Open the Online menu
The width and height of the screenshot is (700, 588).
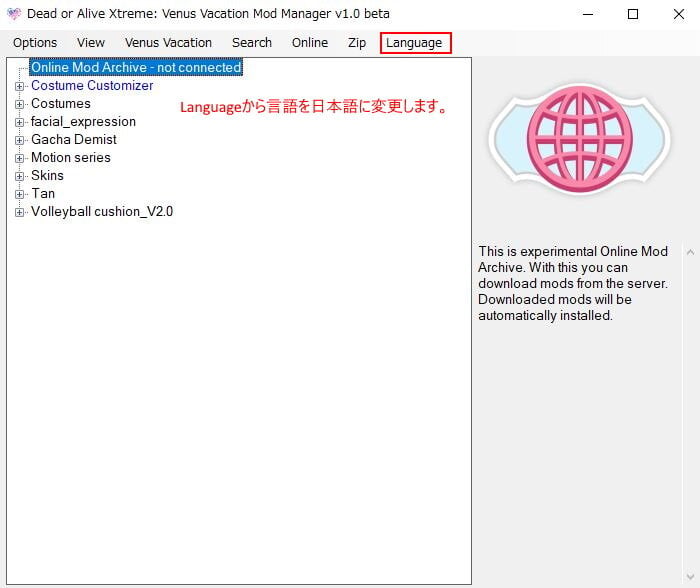[310, 43]
